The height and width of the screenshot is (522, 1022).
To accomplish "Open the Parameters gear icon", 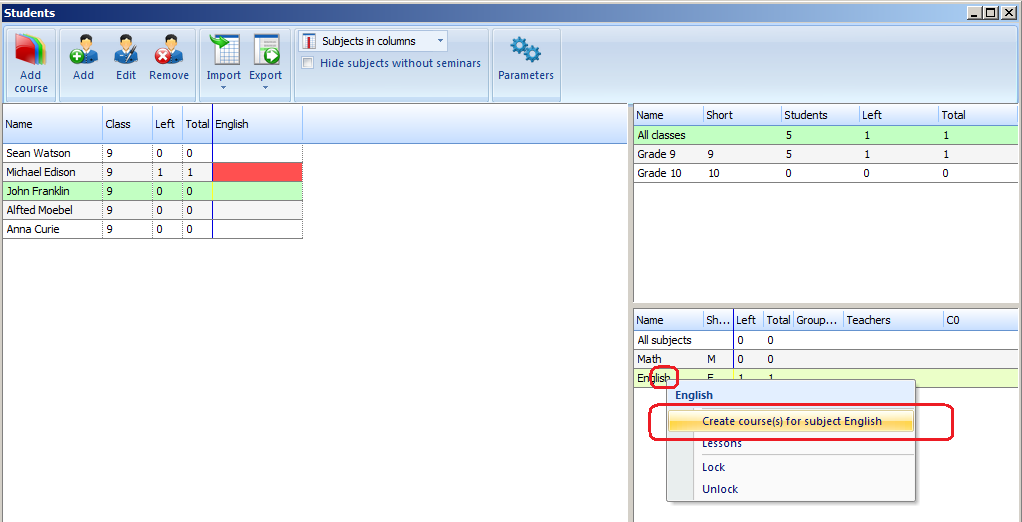I will (525, 50).
